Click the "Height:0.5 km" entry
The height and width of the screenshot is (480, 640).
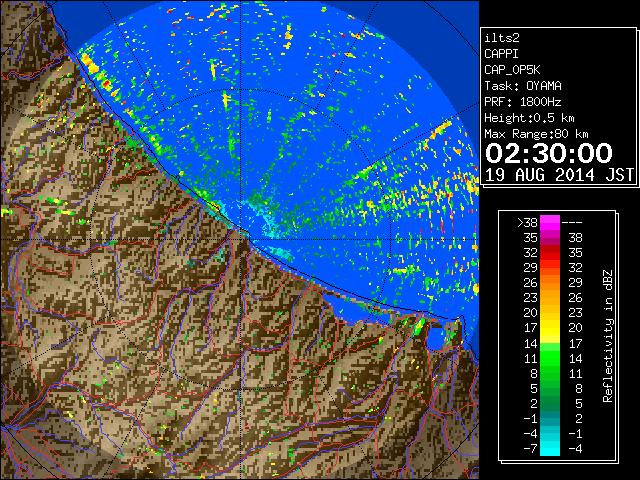point(529,118)
